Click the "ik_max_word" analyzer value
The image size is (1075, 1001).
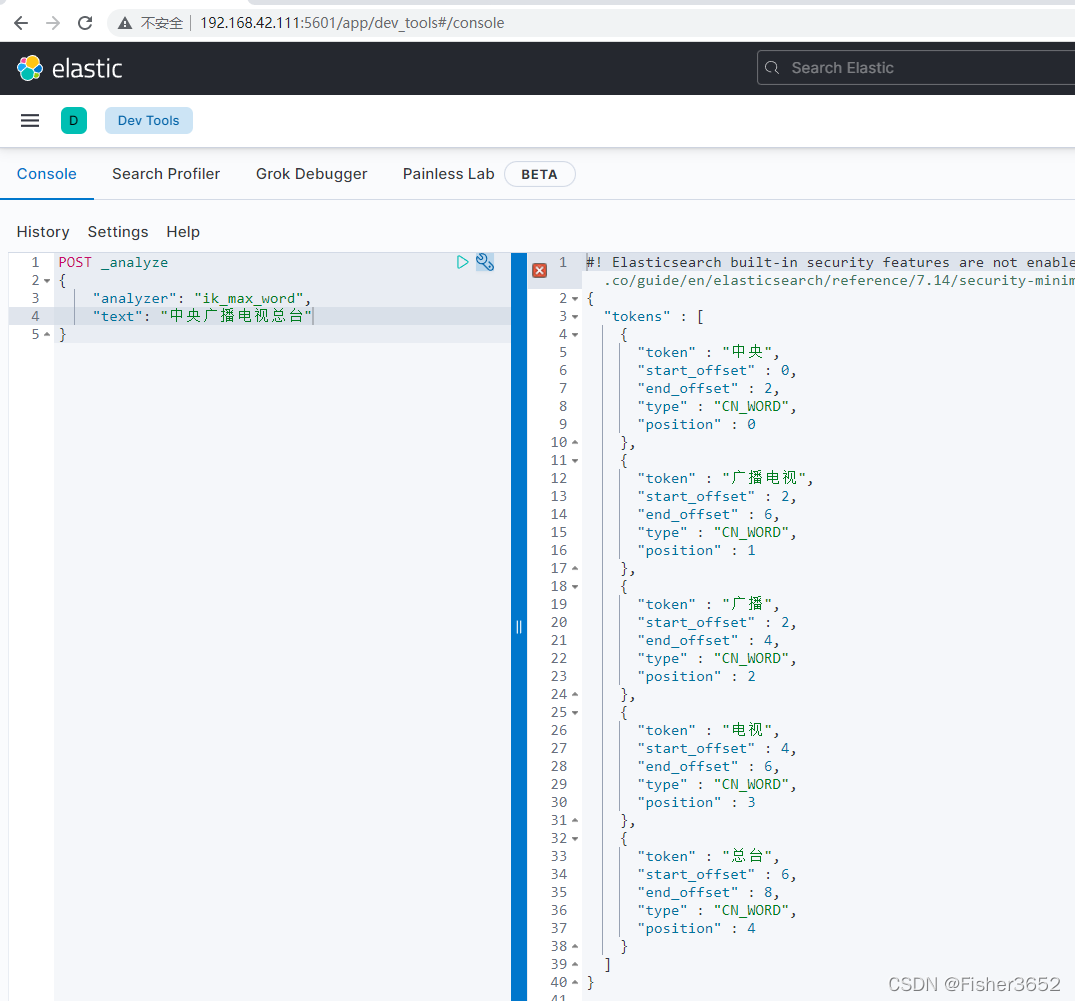250,298
